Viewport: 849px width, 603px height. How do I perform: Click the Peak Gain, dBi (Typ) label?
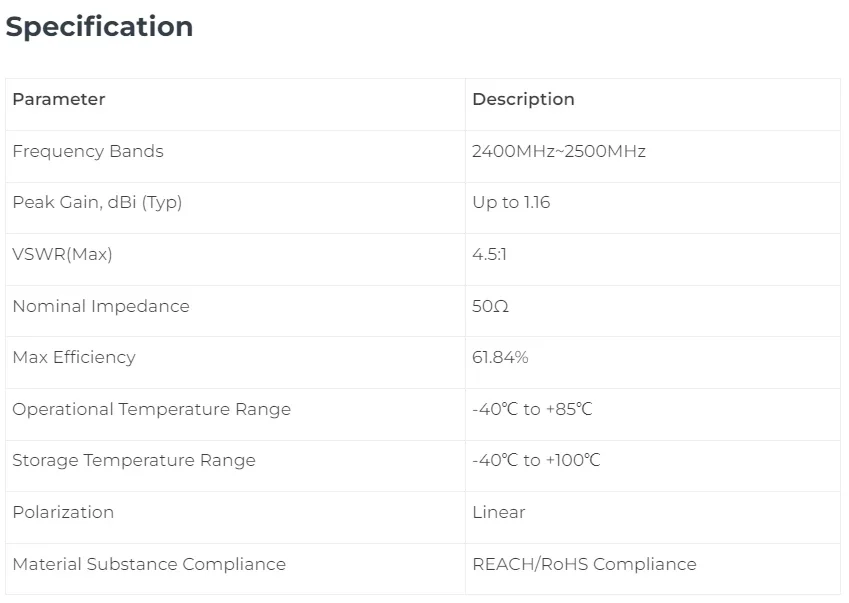[x=97, y=202]
